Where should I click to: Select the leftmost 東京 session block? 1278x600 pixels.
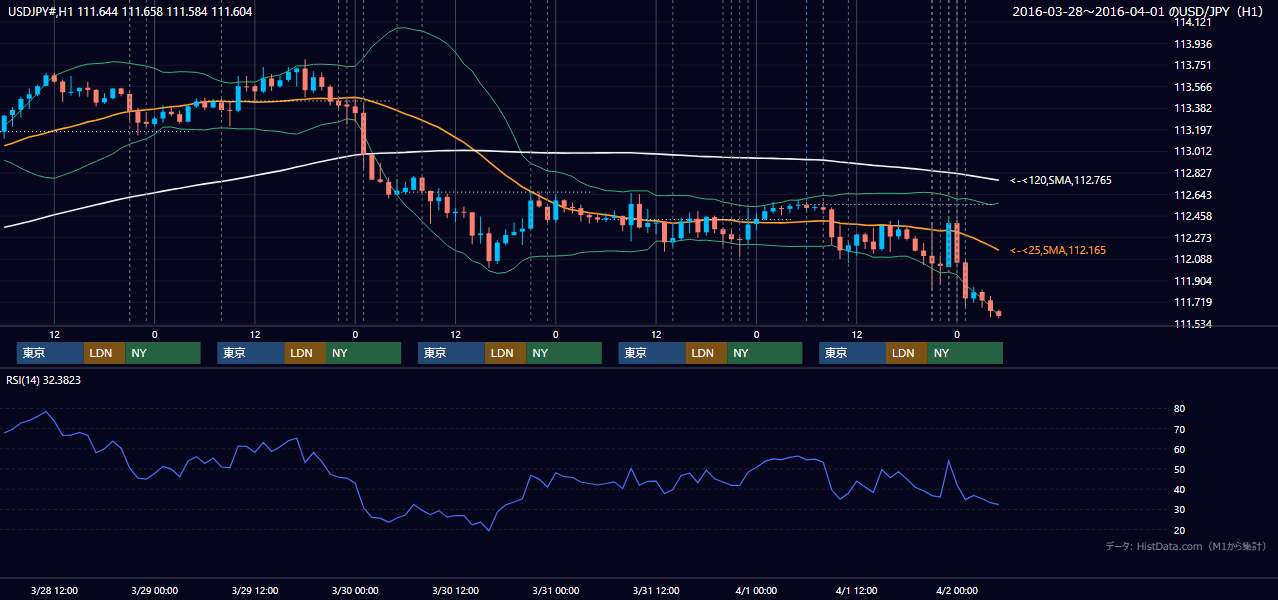pos(50,353)
